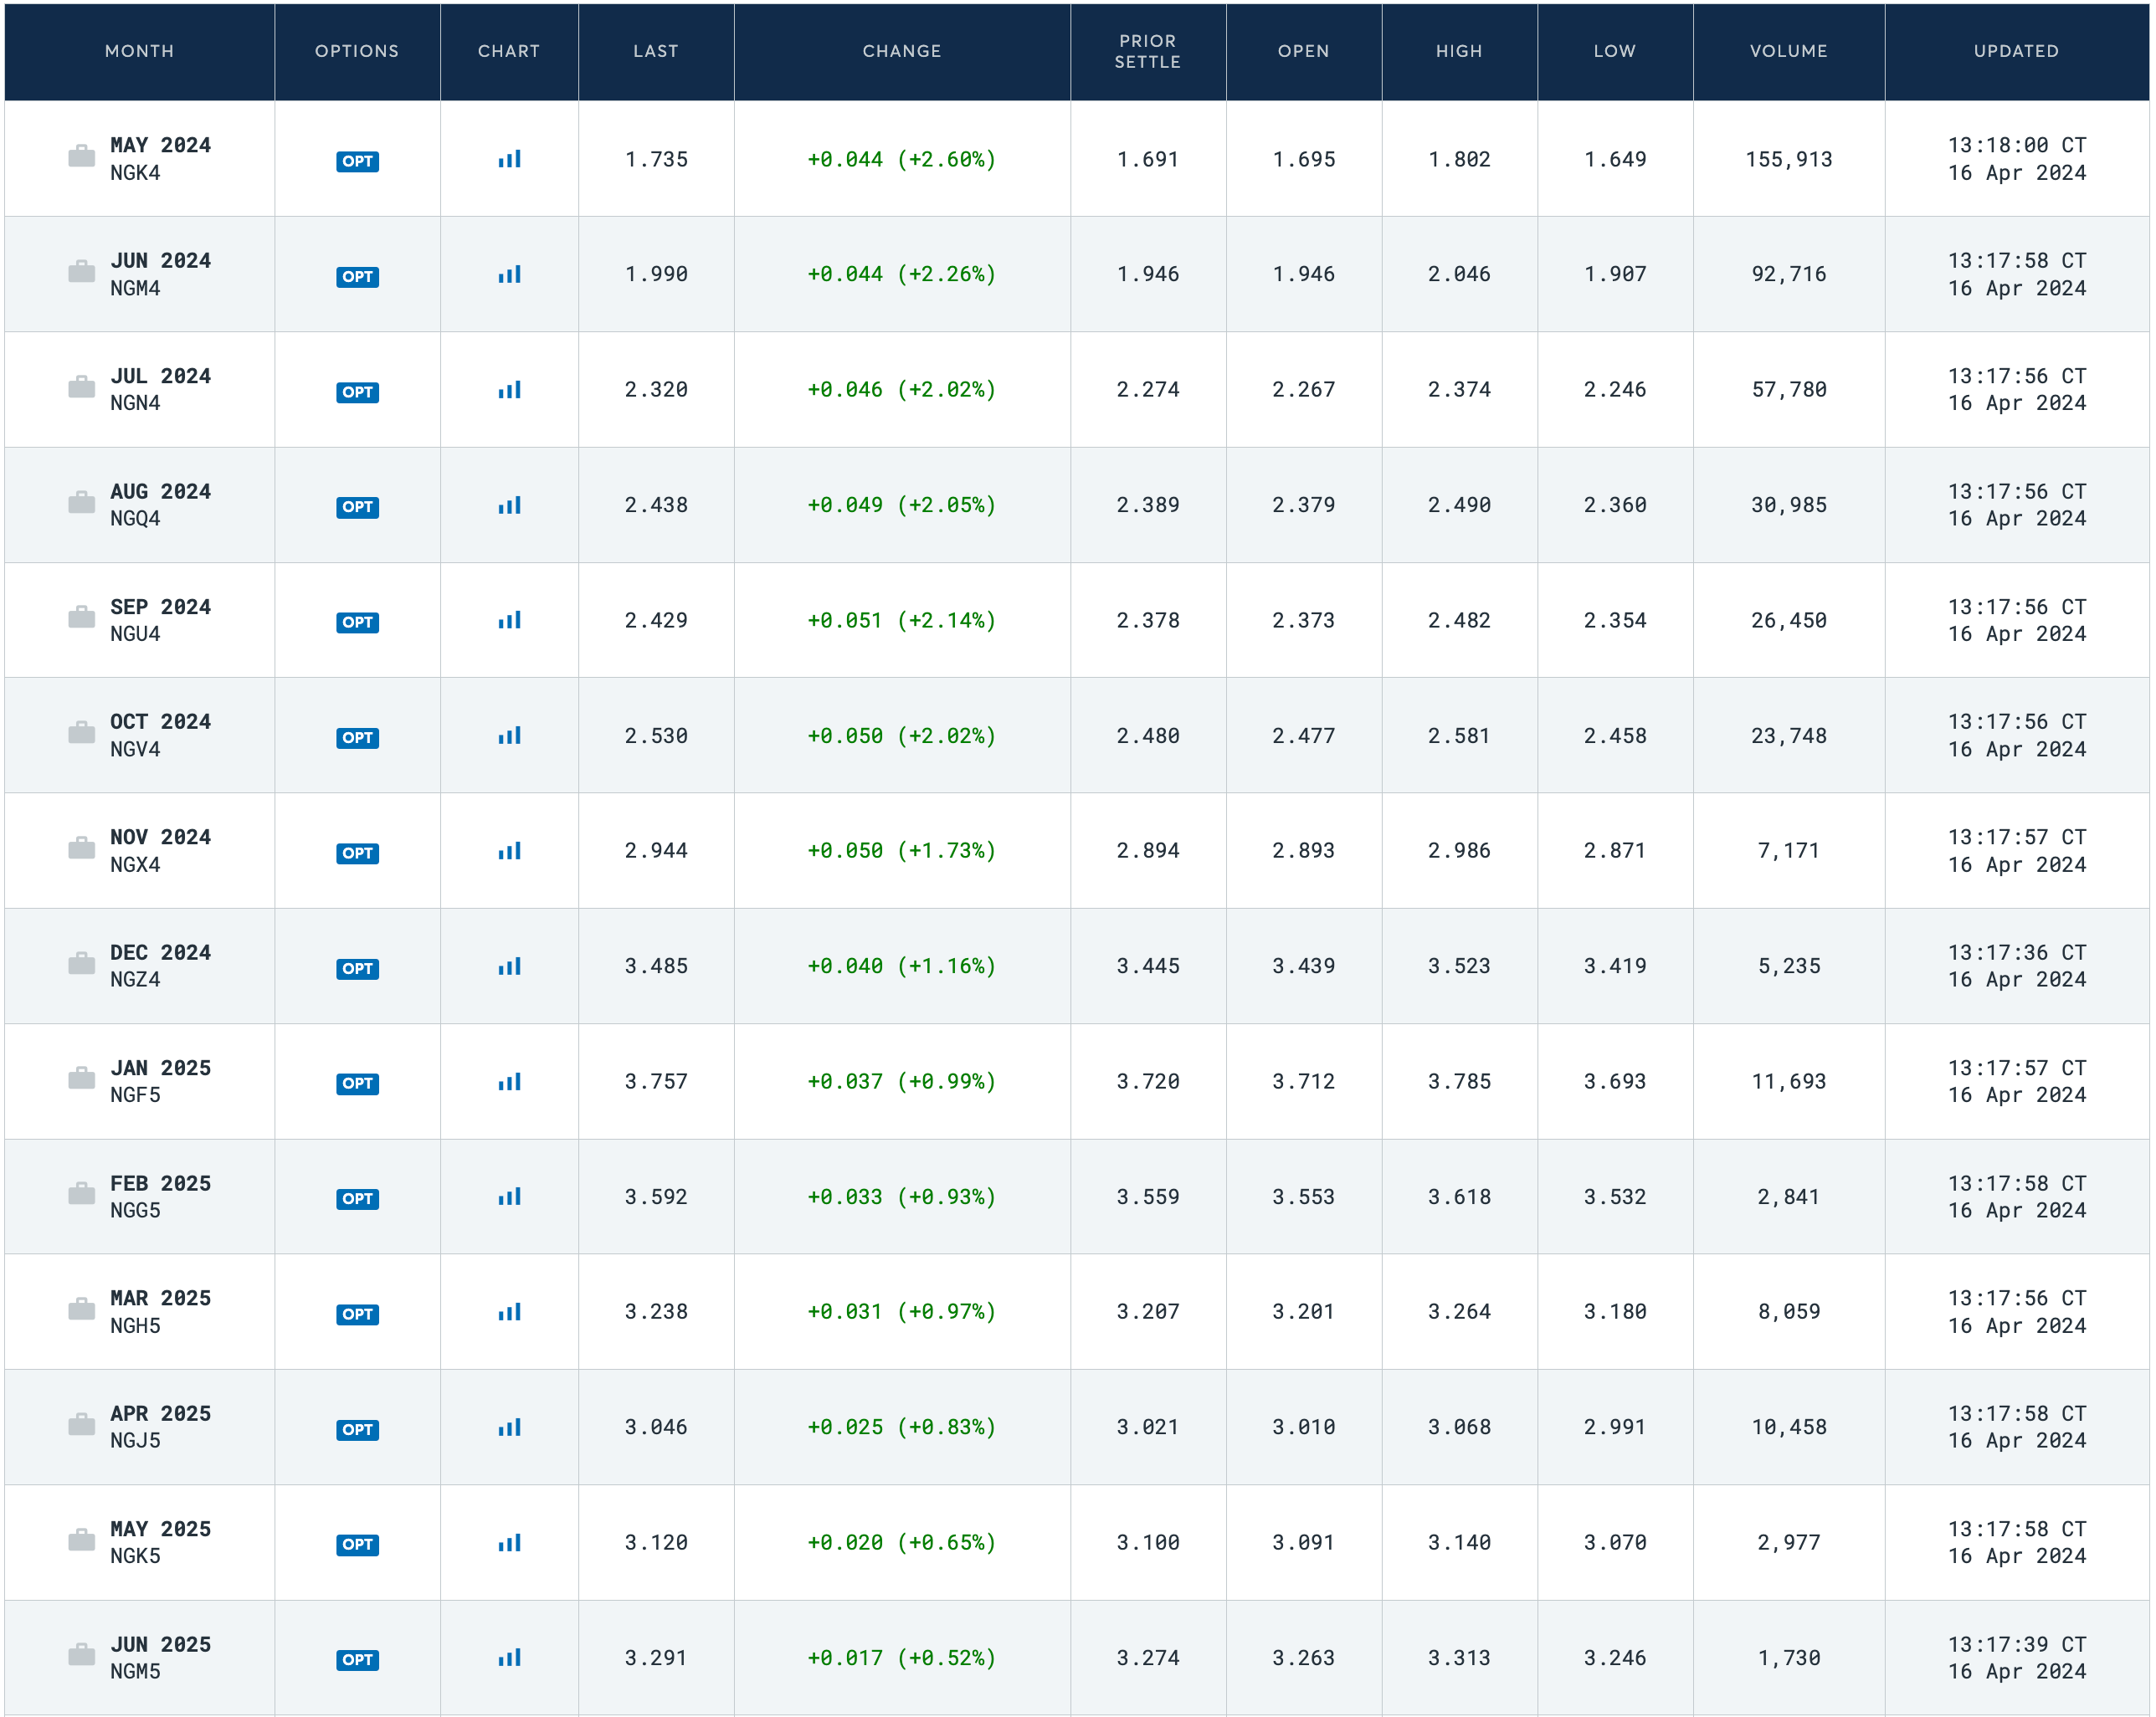
Task: Click the briefcase icon next to AUG 2024
Action: (81, 502)
